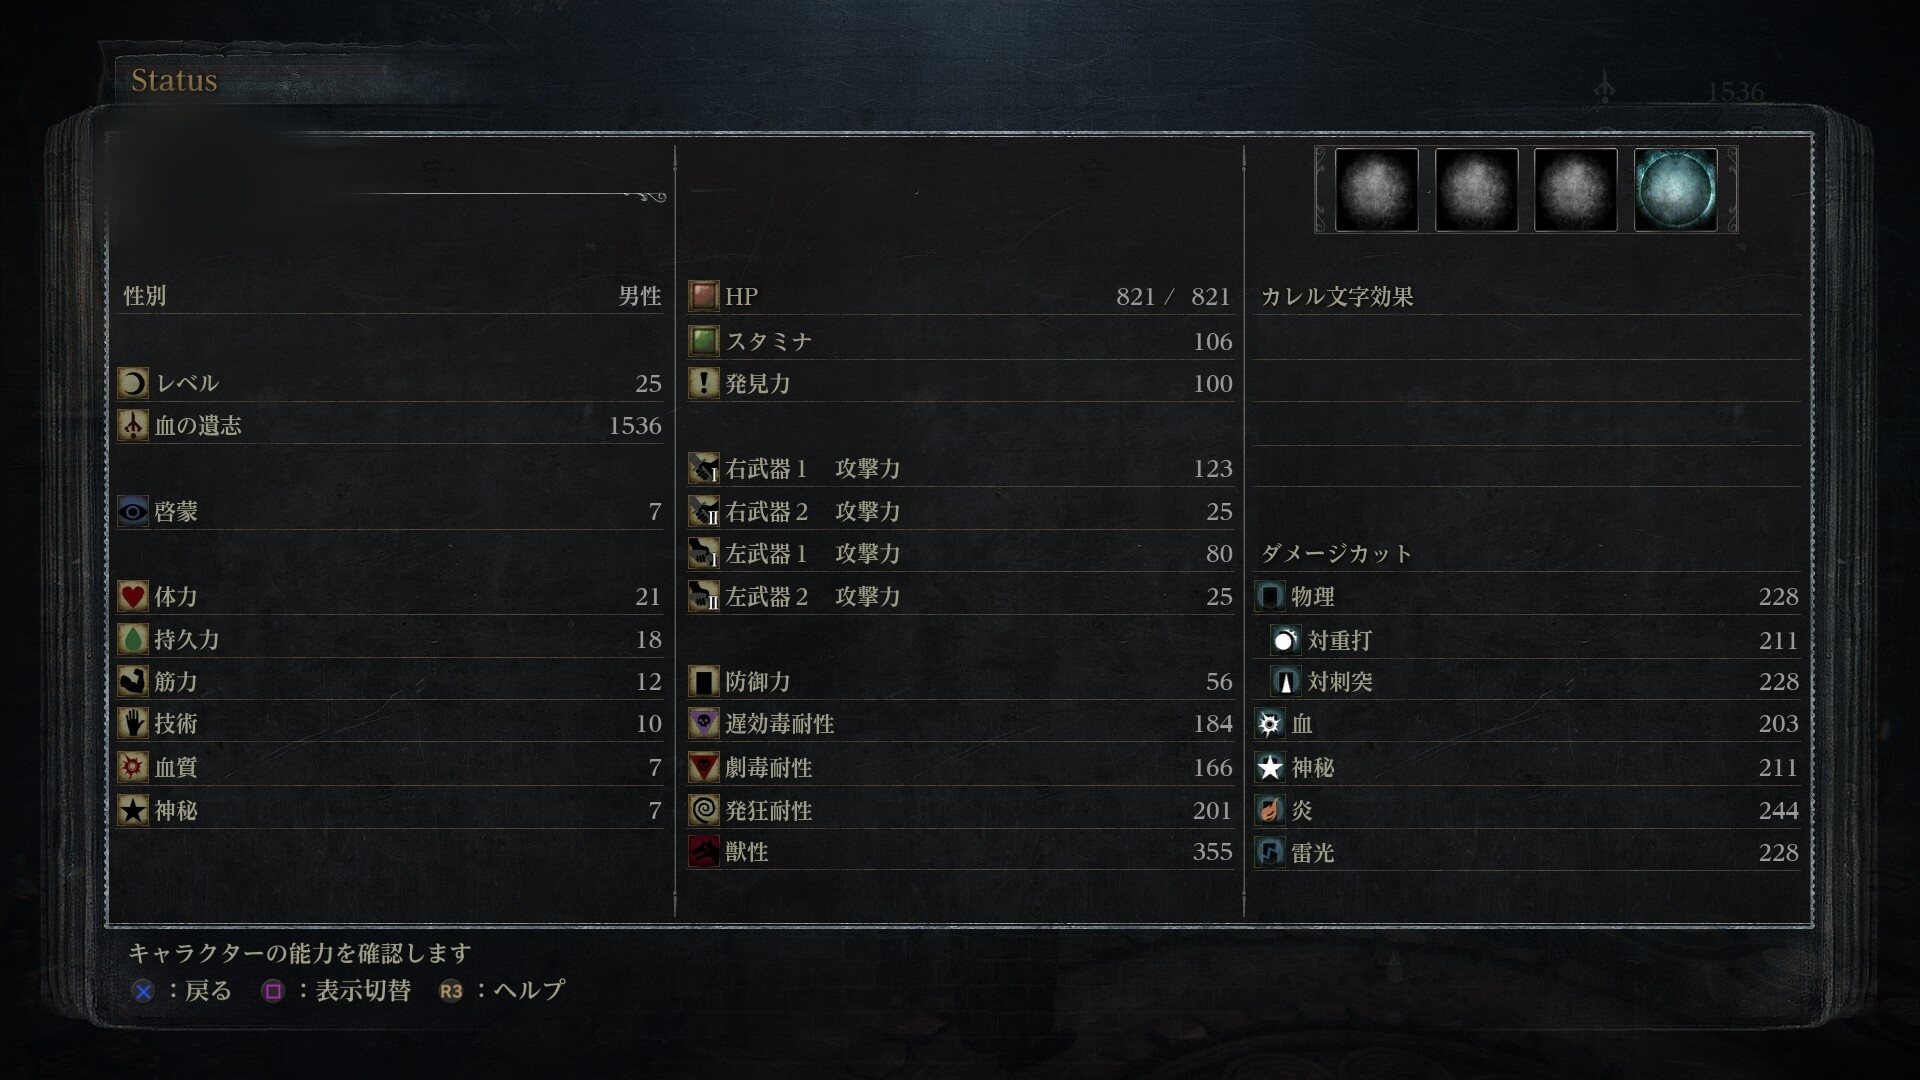Select the flexed arm Strength (筋力) icon
The image size is (1920, 1080).
point(133,681)
